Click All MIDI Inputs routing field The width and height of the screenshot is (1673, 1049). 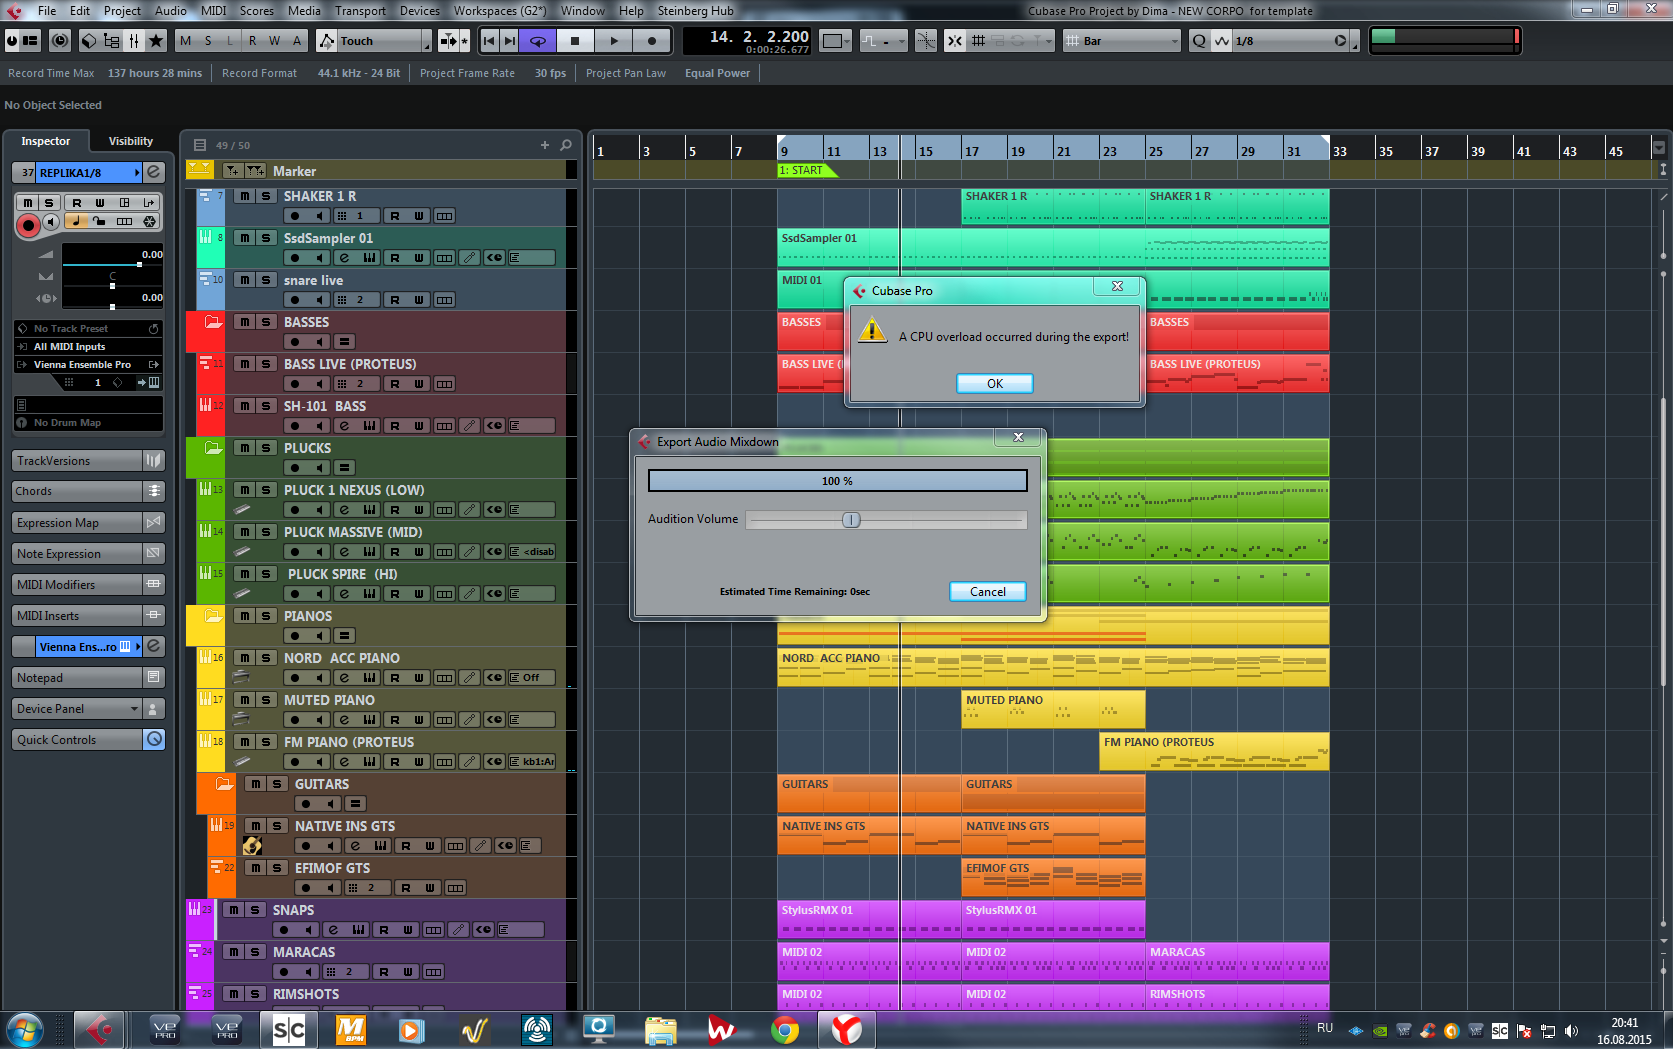pos(88,347)
